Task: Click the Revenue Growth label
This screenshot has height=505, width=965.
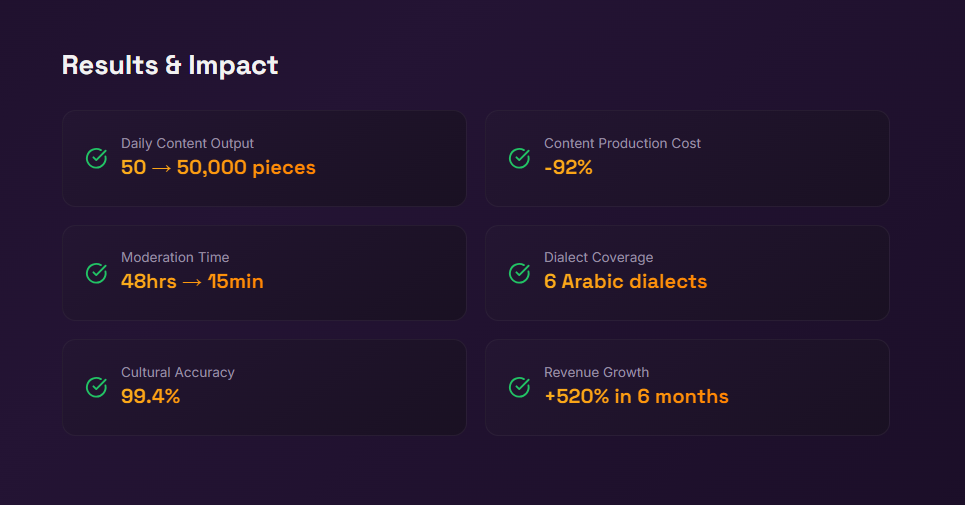Action: pyautogui.click(x=596, y=372)
